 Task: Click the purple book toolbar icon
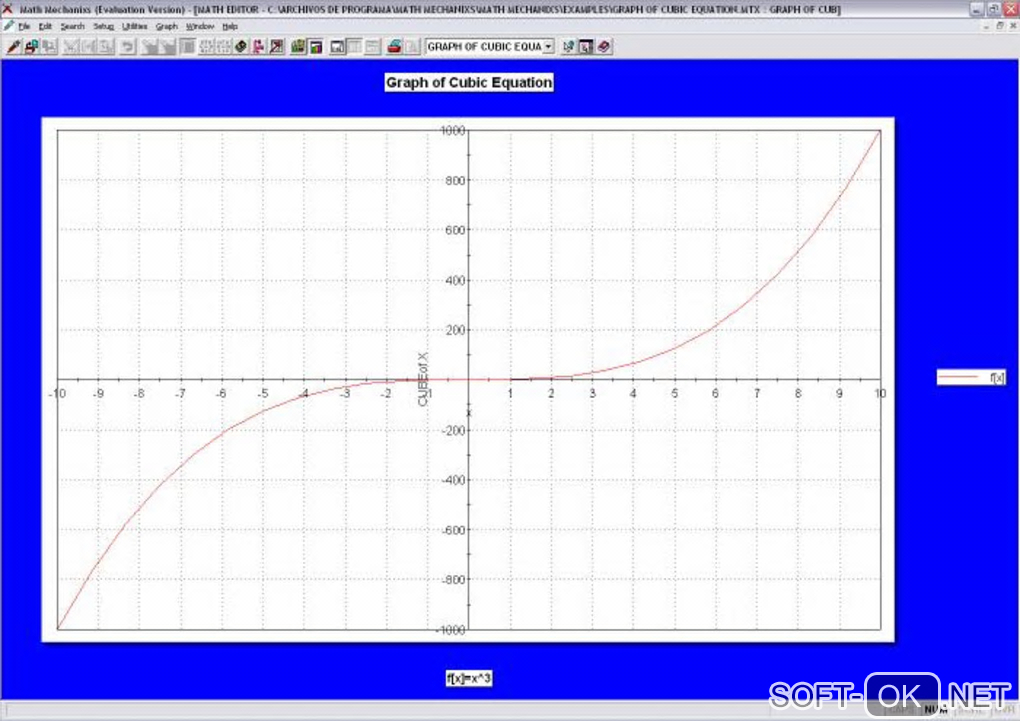pos(604,46)
